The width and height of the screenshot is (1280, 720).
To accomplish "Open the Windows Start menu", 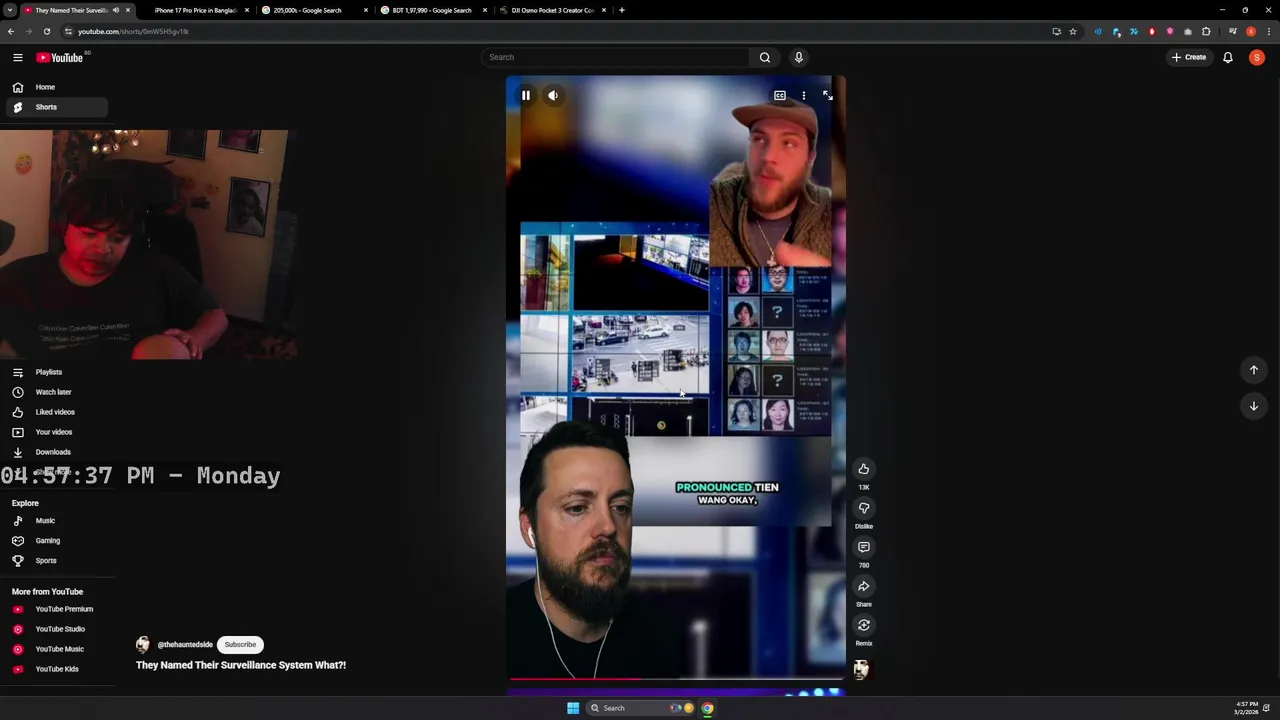I will click(x=573, y=708).
